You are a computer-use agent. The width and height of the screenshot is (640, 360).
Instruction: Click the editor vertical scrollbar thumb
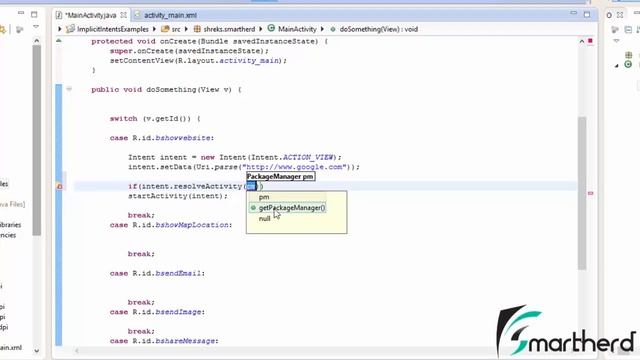pos(582,193)
